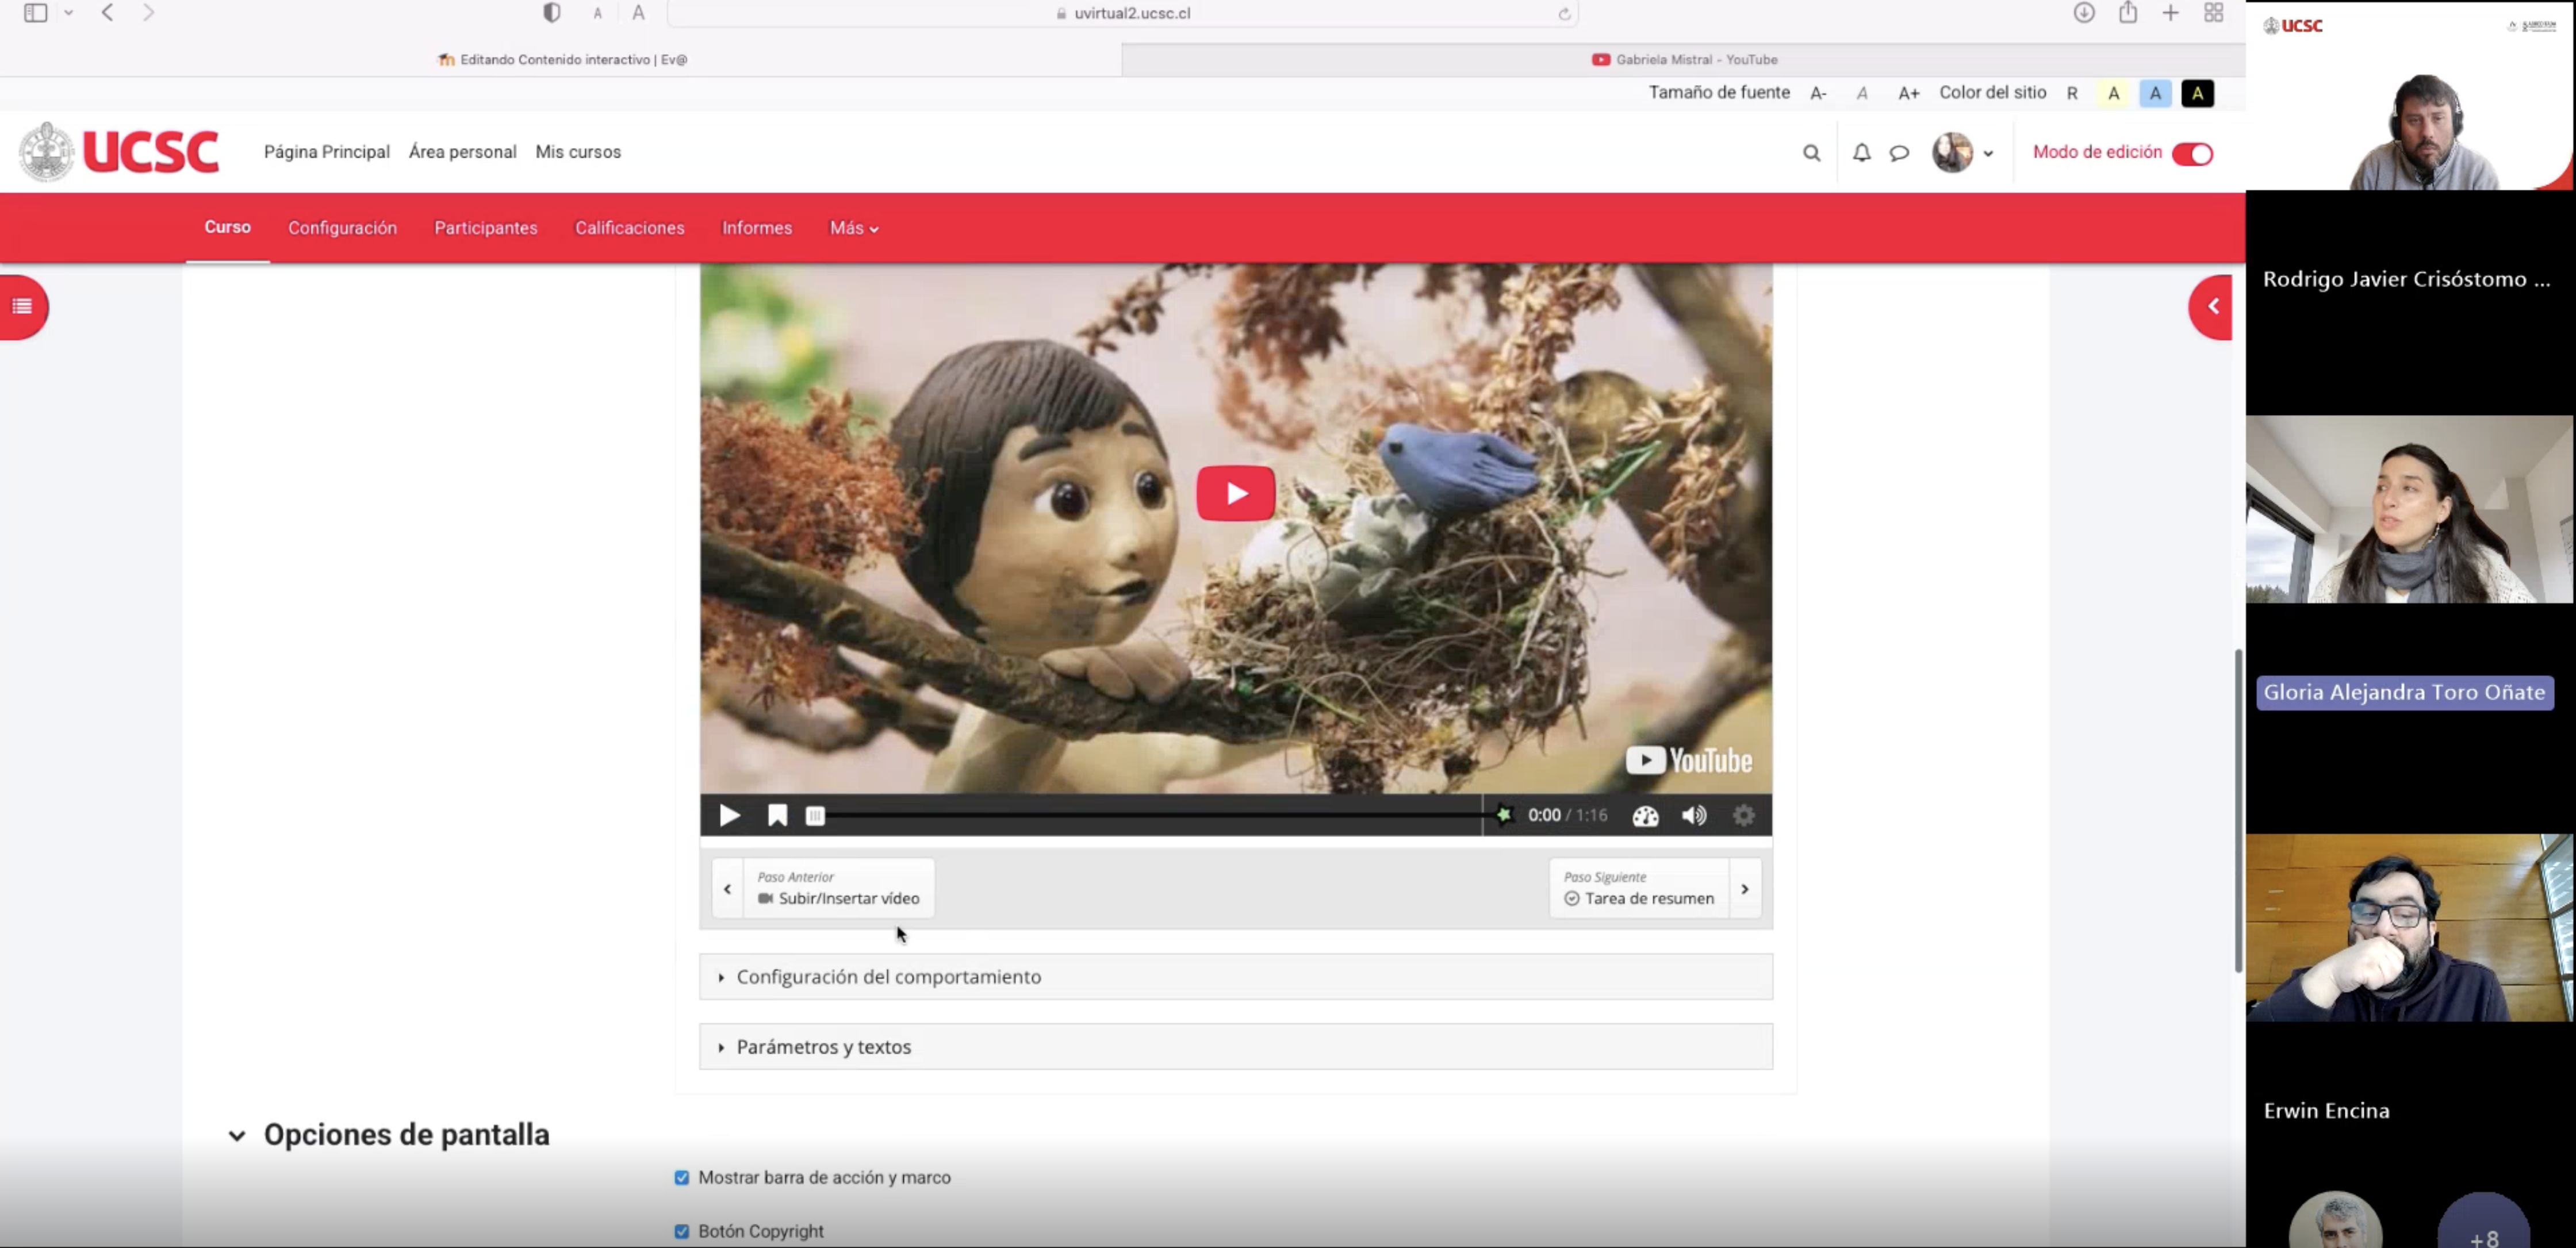
Task: Open the playback speed gauge icon
Action: coord(1645,816)
